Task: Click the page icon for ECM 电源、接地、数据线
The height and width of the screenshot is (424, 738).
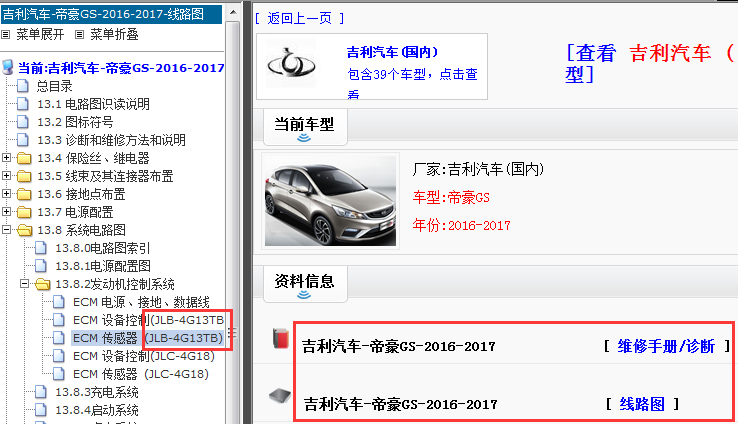Action: (59, 302)
